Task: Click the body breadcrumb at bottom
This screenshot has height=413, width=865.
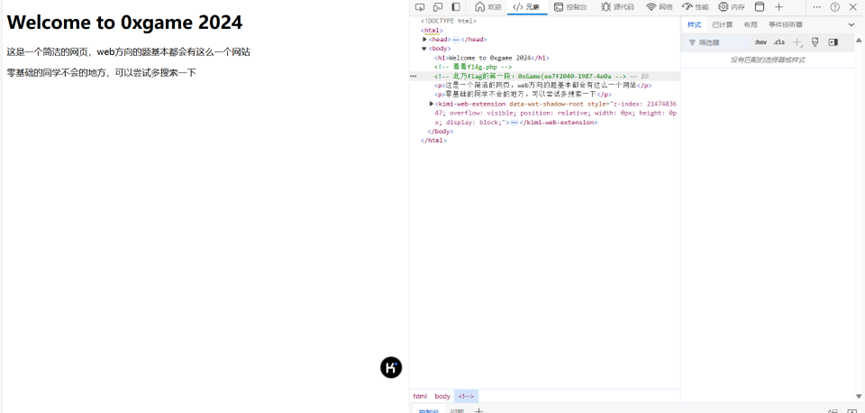Action: pyautogui.click(x=441, y=396)
